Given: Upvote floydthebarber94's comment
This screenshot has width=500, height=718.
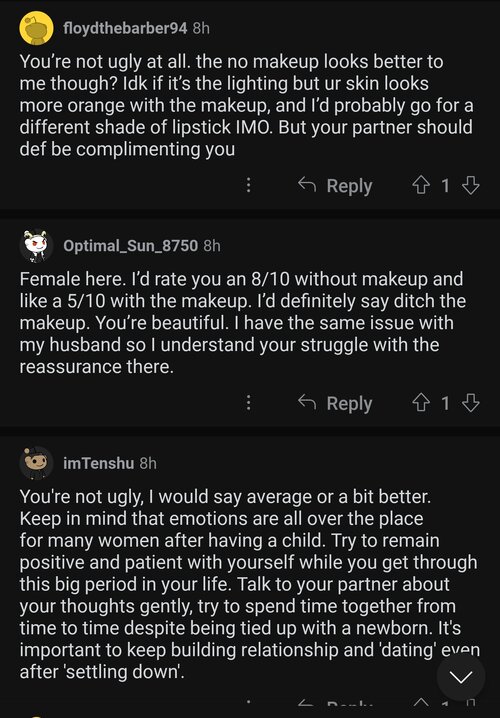Looking at the screenshot, I should point(420,185).
